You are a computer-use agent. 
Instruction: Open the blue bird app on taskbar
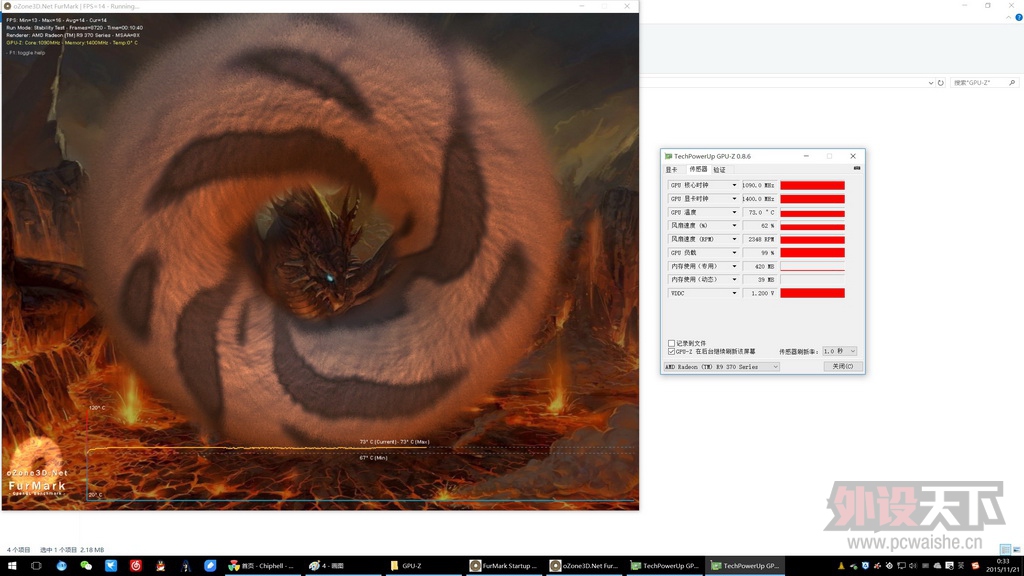pyautogui.click(x=111, y=566)
